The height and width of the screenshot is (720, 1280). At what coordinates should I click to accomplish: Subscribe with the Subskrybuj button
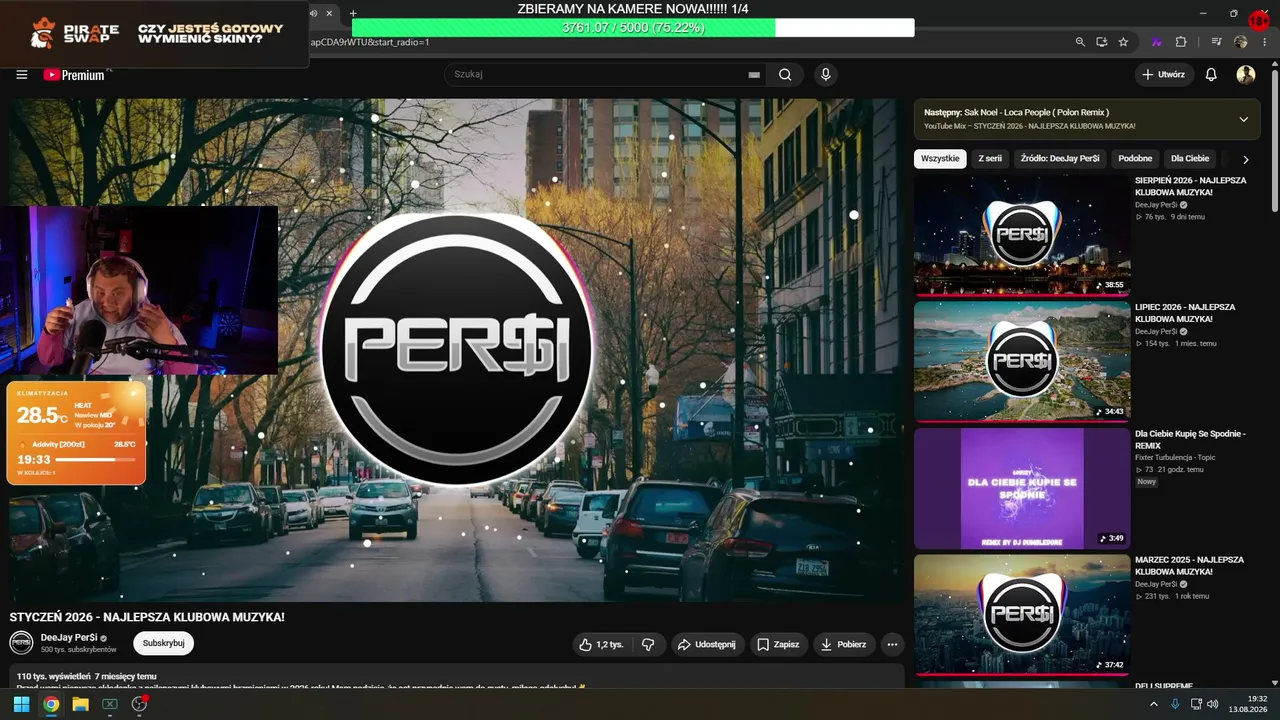[164, 643]
